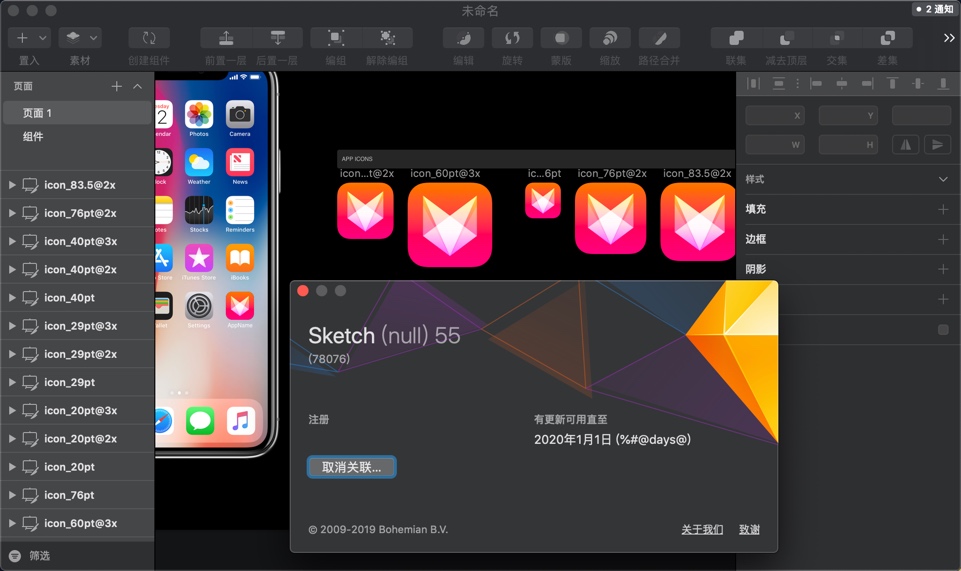
Task: Click the W width input field
Action: [x=775, y=145]
